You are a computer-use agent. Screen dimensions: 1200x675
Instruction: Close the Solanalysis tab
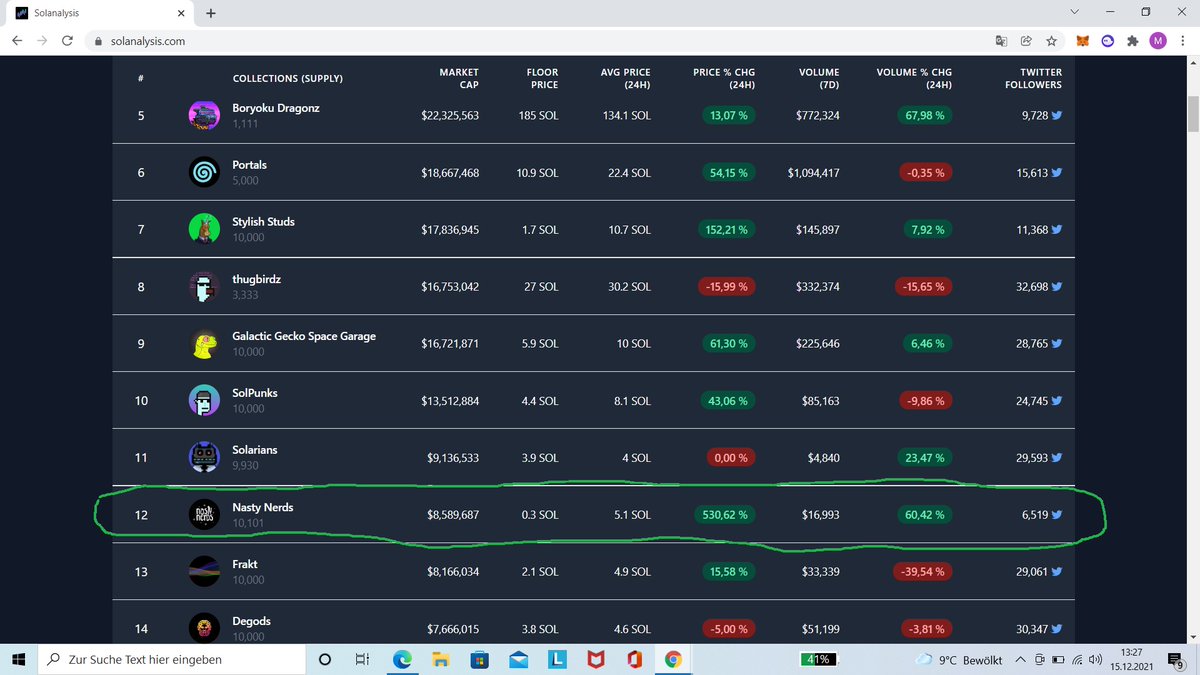point(179,14)
